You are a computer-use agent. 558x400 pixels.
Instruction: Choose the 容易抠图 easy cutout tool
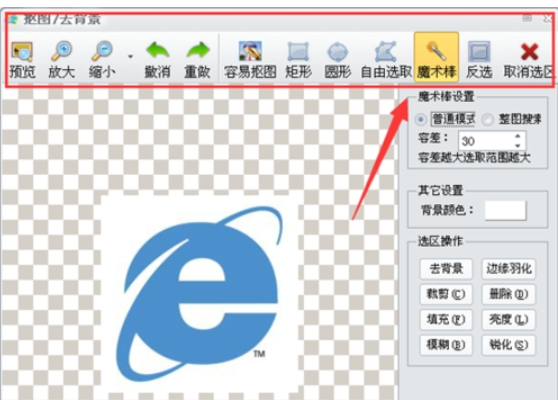pos(250,60)
